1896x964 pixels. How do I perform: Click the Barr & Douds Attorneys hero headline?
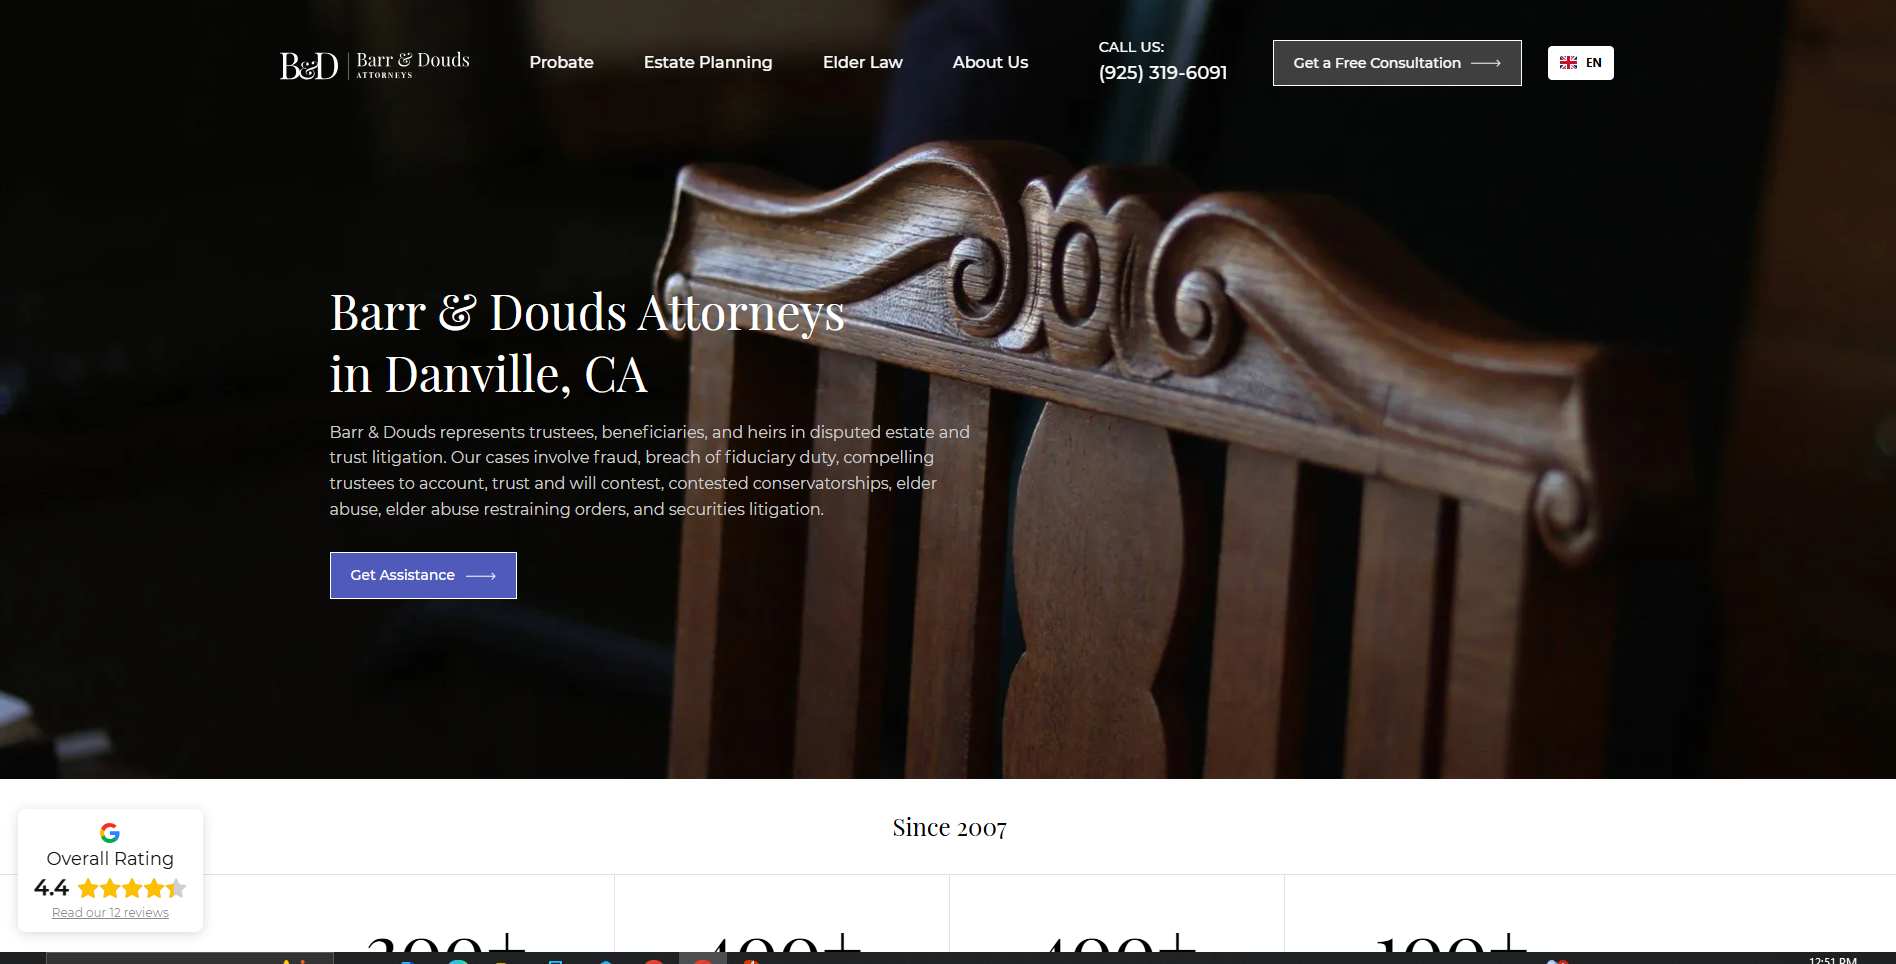tap(587, 343)
